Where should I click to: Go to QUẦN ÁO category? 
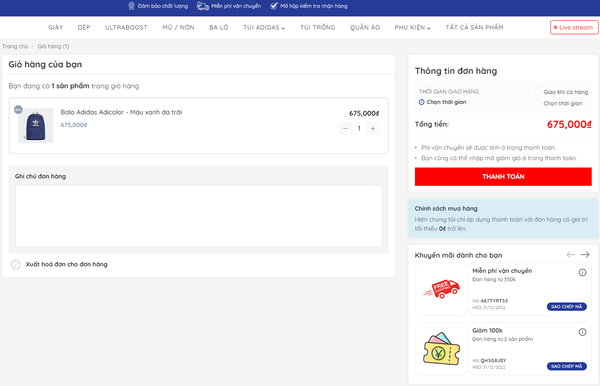tap(365, 28)
